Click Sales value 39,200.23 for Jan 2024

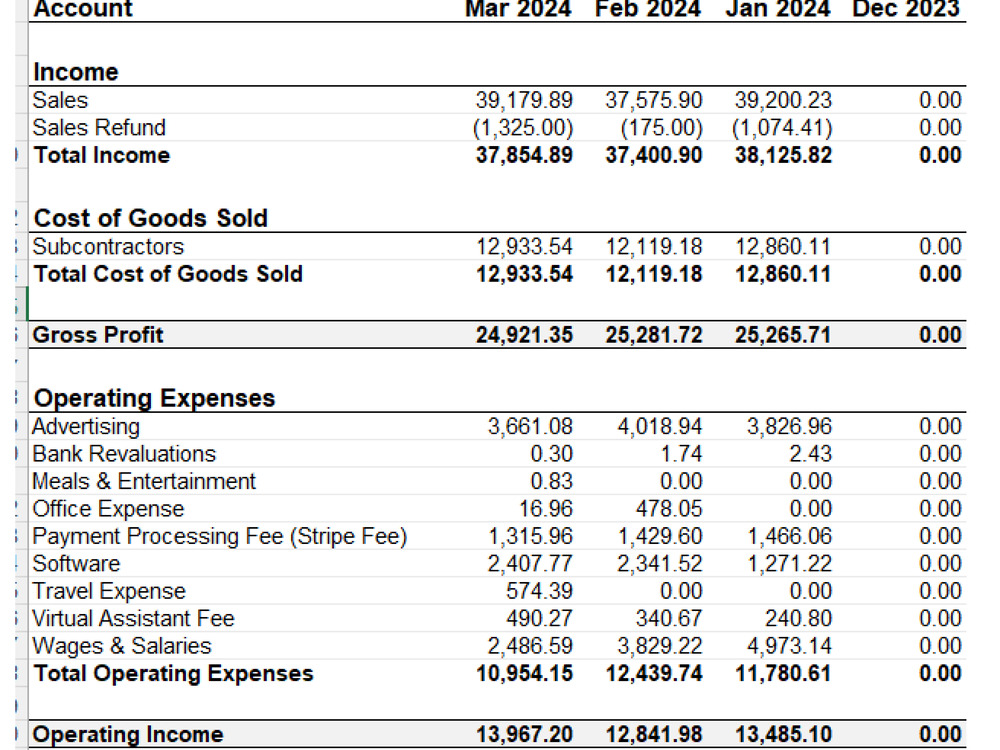(783, 100)
